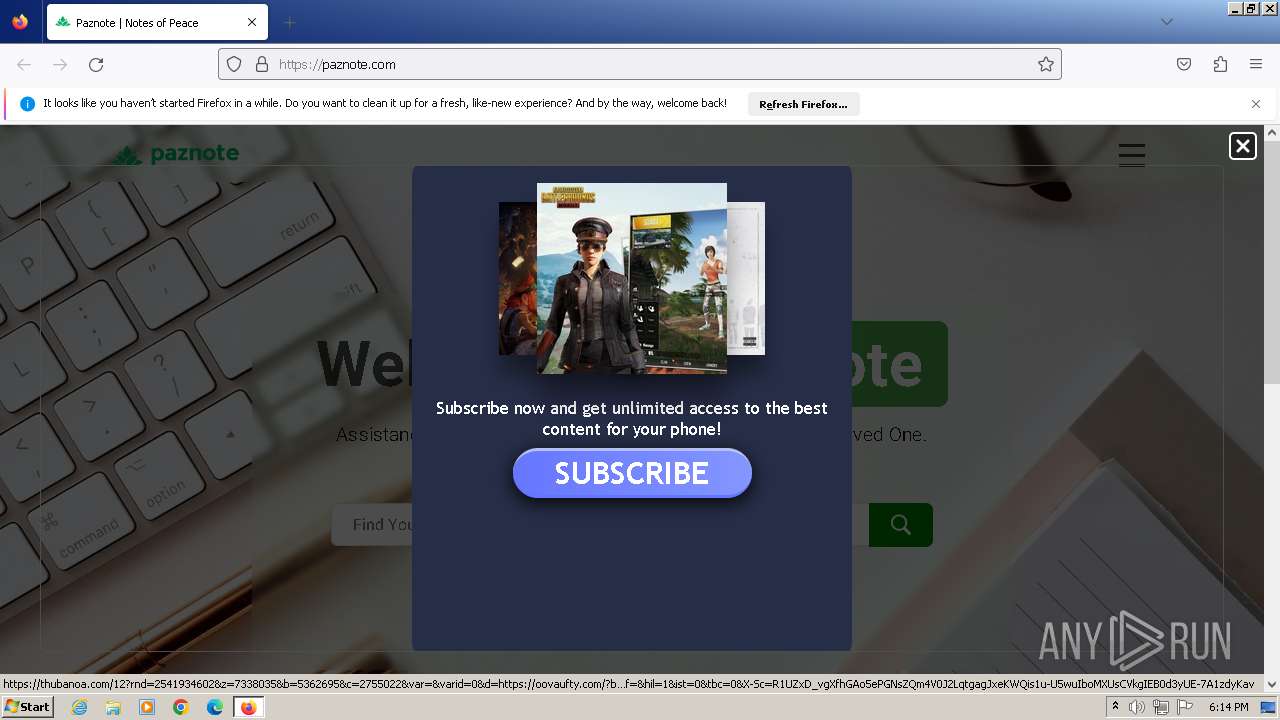This screenshot has width=1280, height=720.
Task: Bookmark this page with star icon
Action: [1046, 64]
